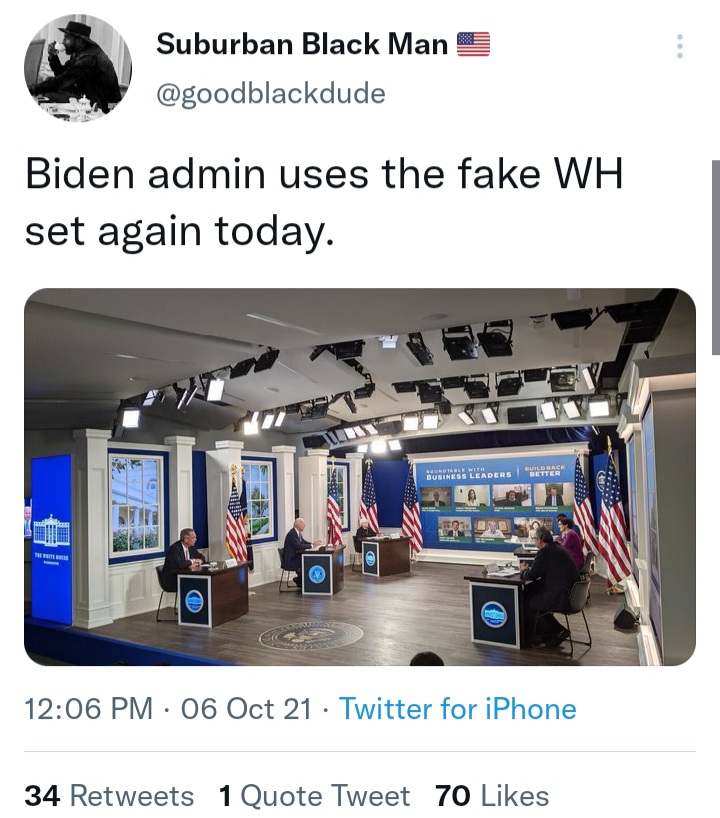Click the blue White House logo panel in photo
The width and height of the screenshot is (720, 818).
[x=51, y=538]
